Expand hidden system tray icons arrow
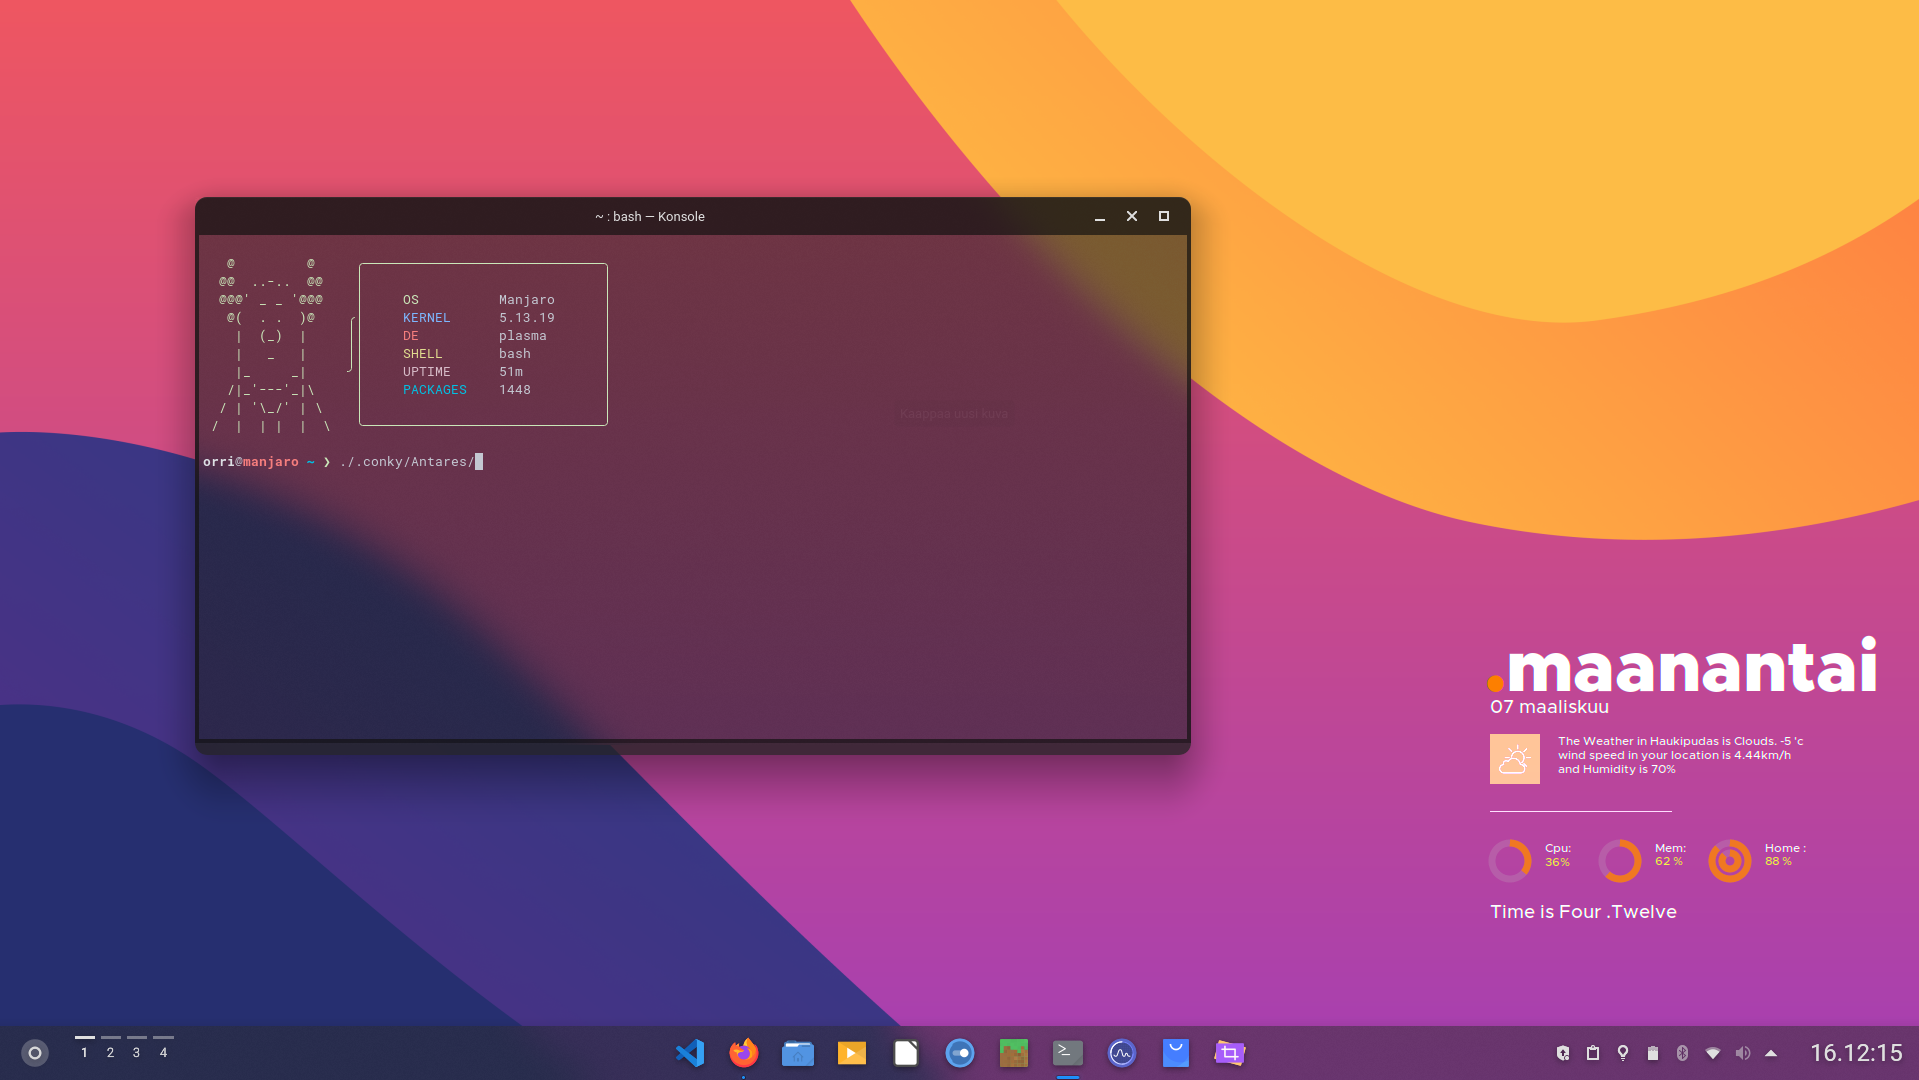This screenshot has height=1080, width=1919. pos(1771,1053)
